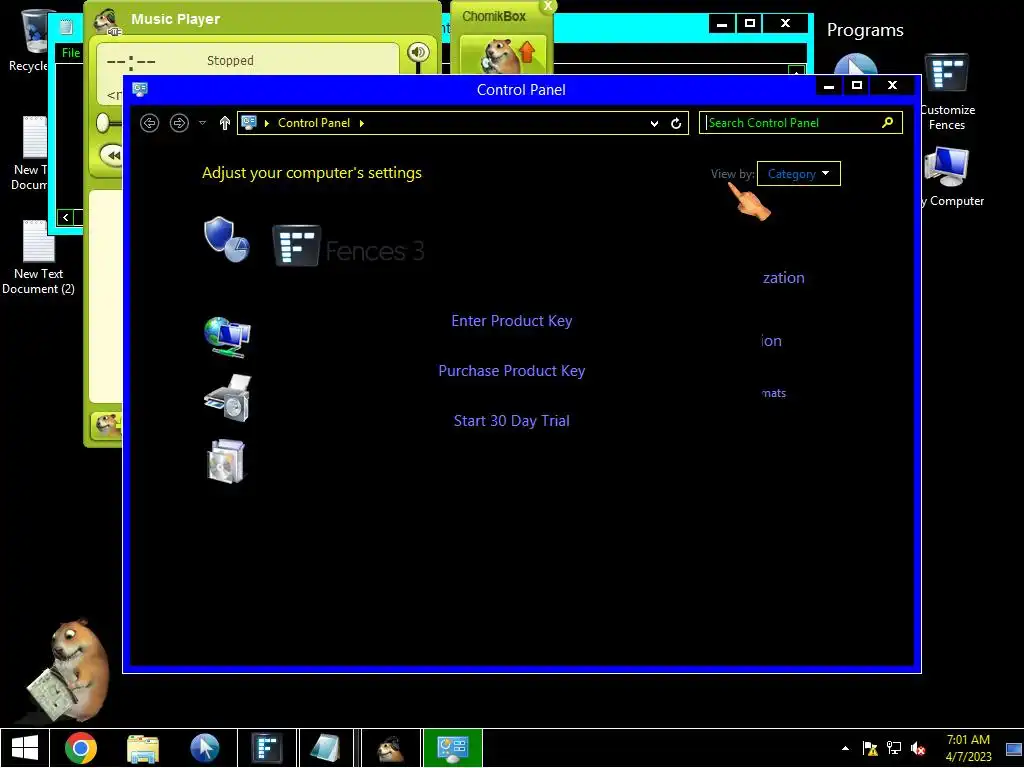Refresh the Control Panel view
This screenshot has height=768, width=1024.
[676, 123]
